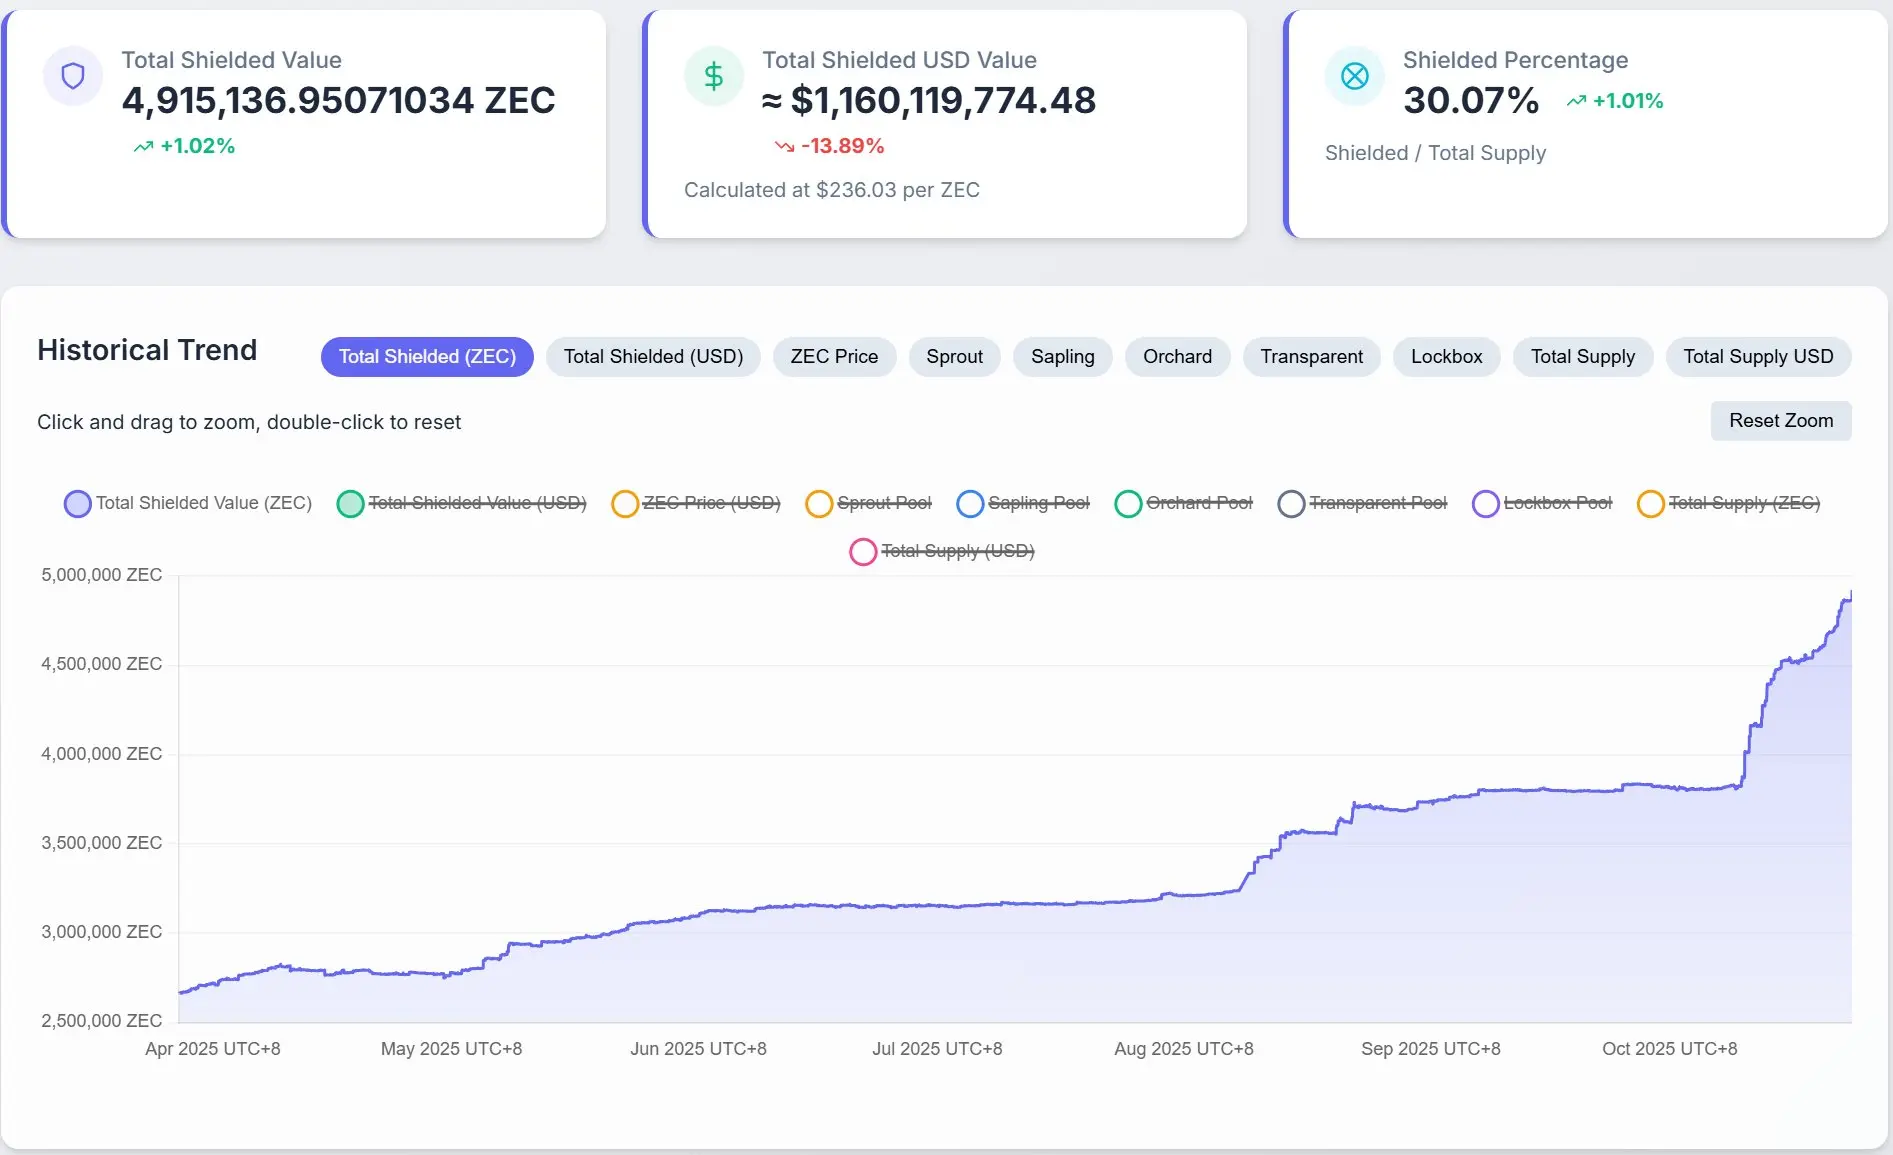
Task: Click the 4,915,136.95071034 ZEC value
Action: point(338,100)
